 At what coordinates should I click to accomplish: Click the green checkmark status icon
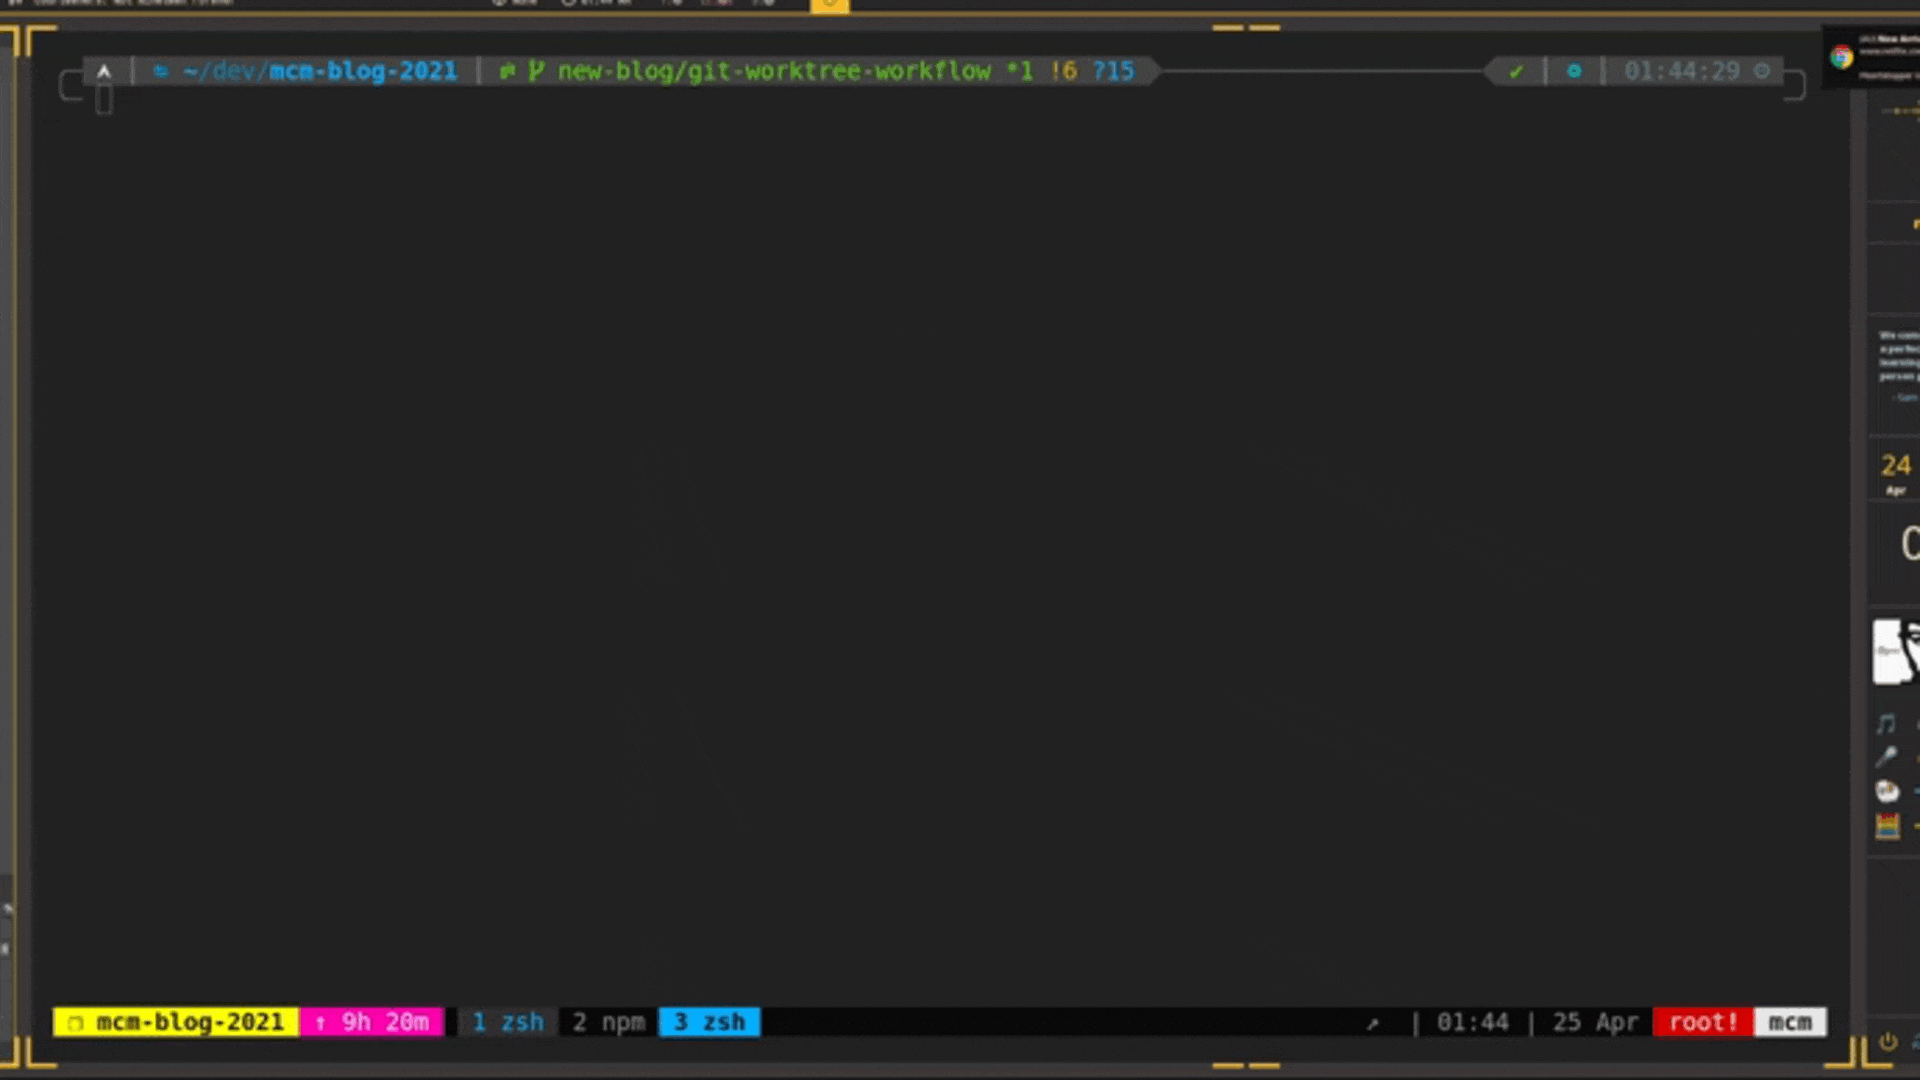[1516, 71]
